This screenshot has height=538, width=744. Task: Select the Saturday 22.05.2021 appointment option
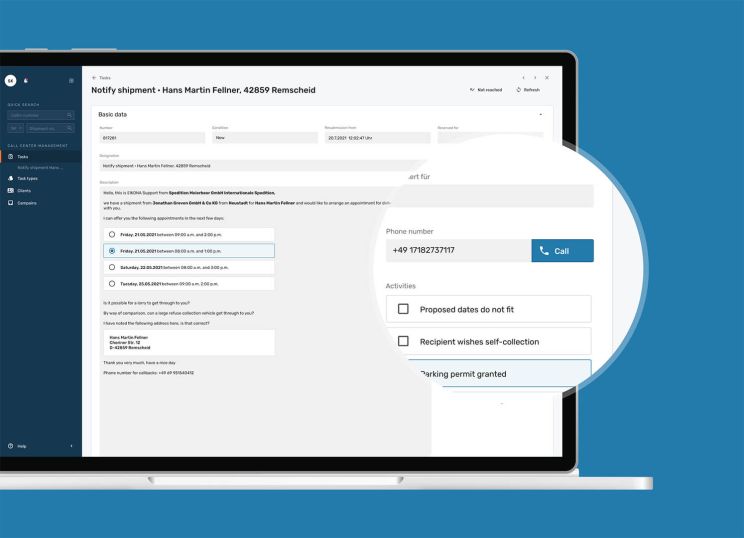coord(111,267)
